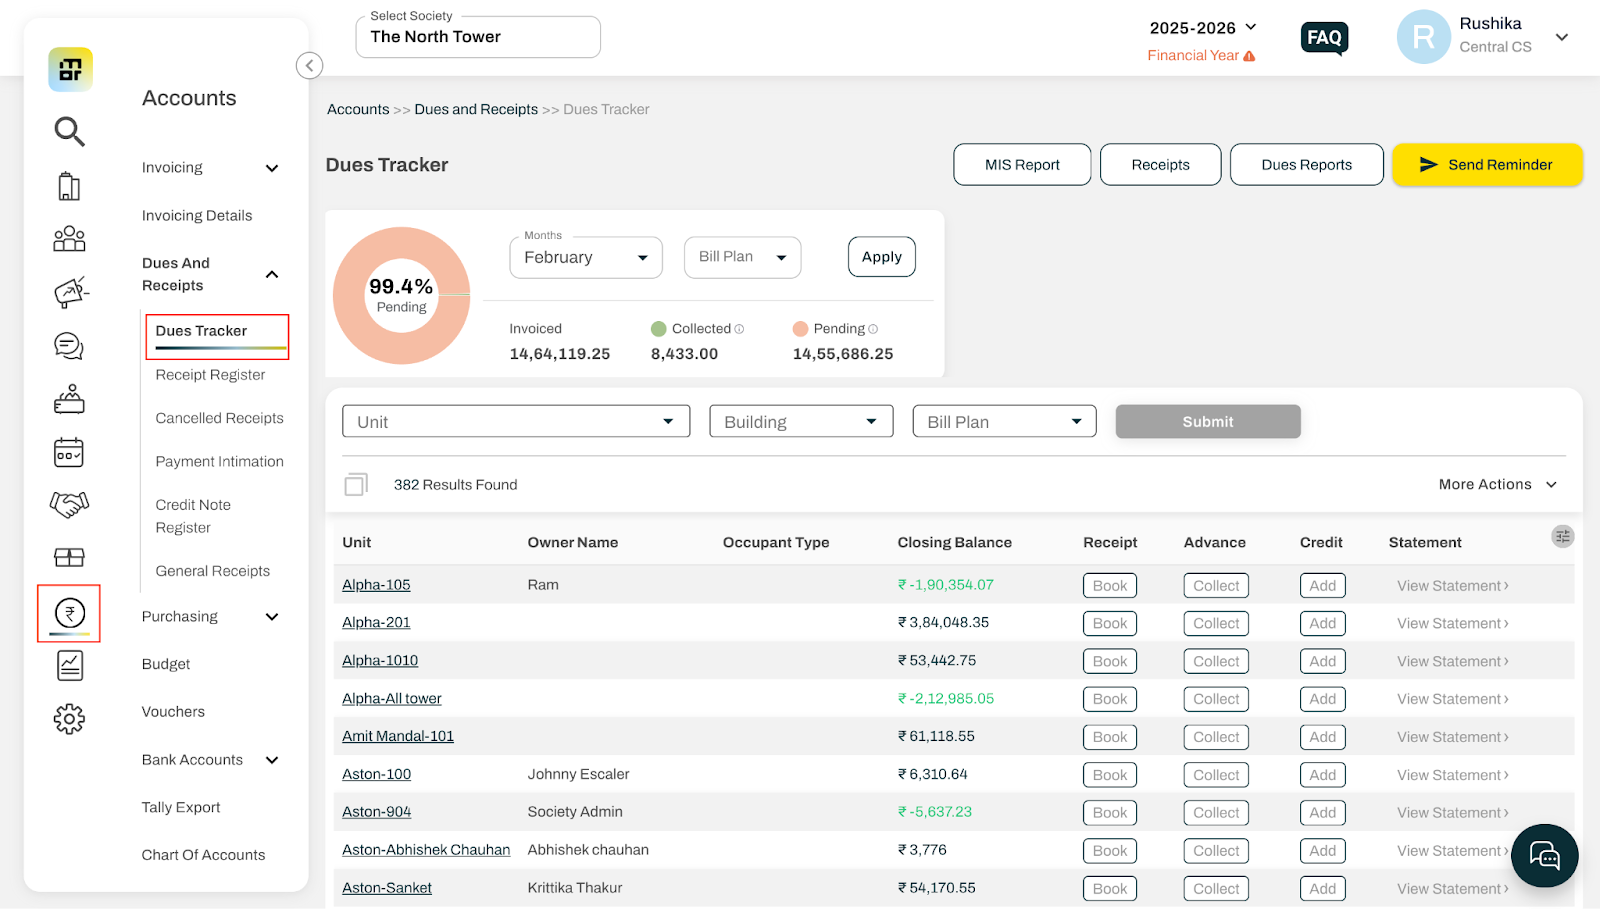Viewport: 1600px width, 909px height.
Task: Open the search icon in sidebar
Action: [69, 131]
